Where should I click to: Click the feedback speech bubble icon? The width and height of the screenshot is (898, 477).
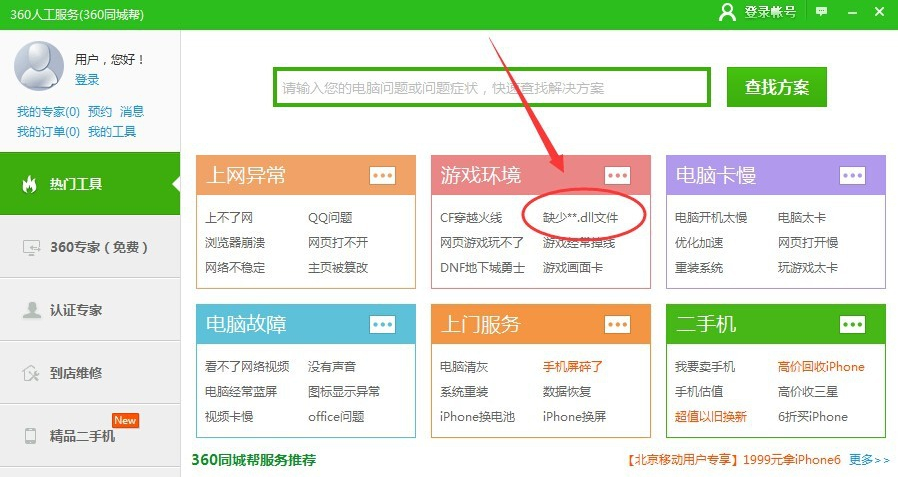click(822, 11)
